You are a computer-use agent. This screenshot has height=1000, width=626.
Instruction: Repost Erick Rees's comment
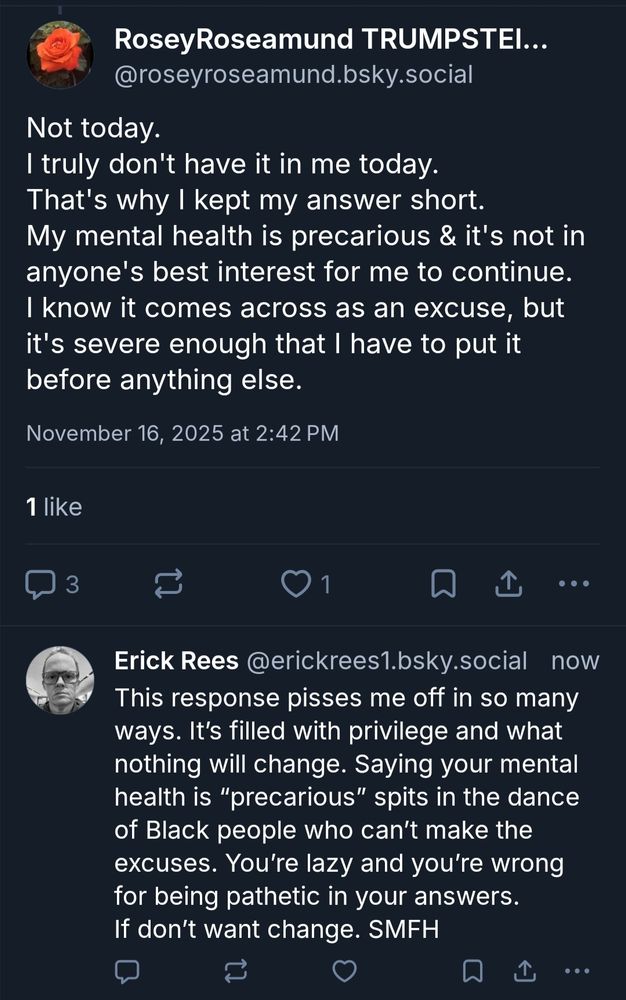[236, 970]
